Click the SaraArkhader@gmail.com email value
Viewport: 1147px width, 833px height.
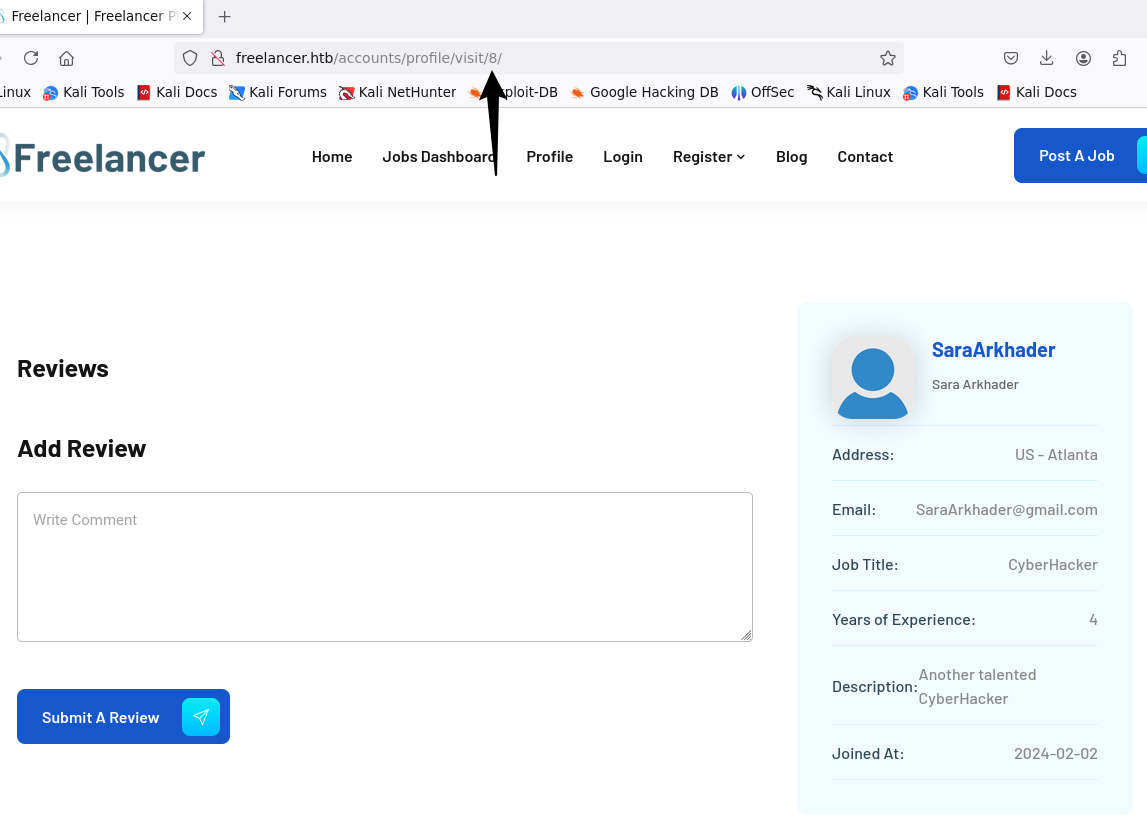1007,510
